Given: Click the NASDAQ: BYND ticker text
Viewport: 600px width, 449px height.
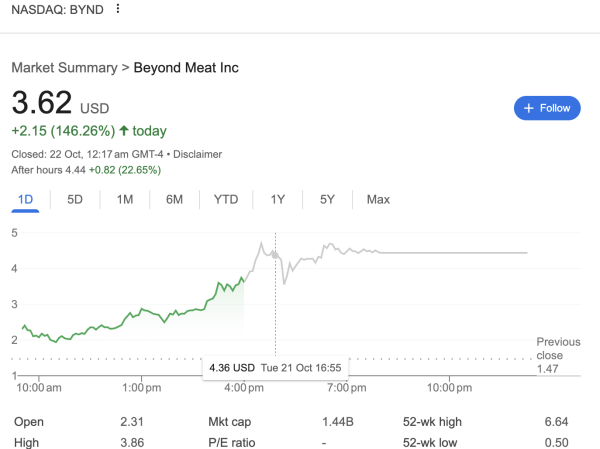Looking at the screenshot, I should [x=57, y=9].
